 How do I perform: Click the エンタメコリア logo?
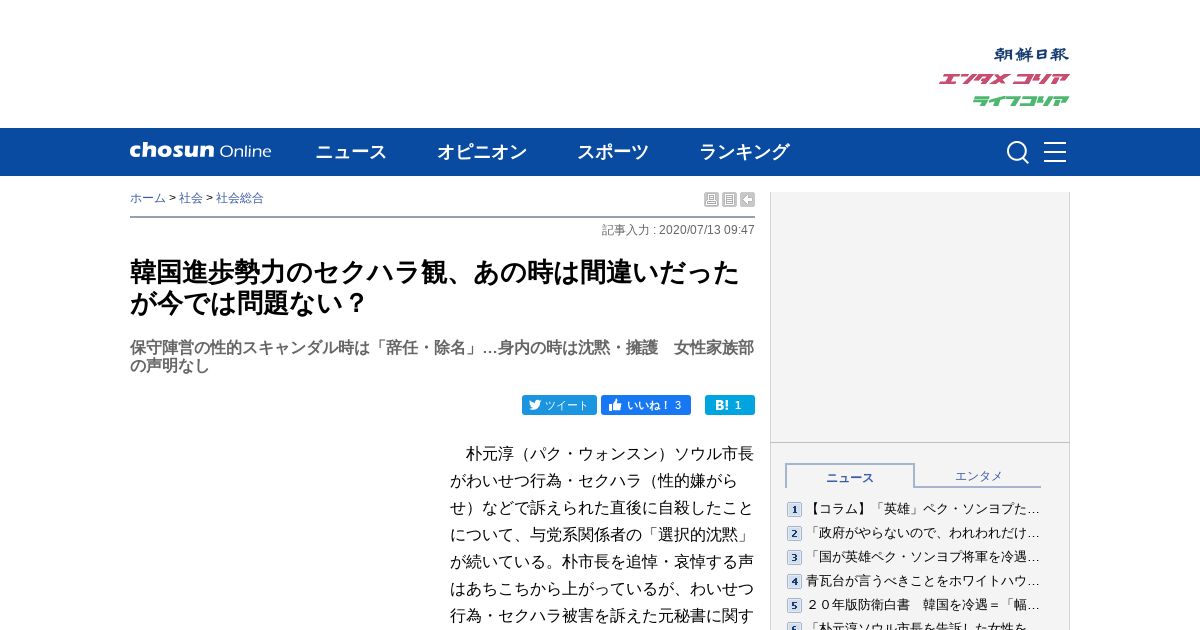1004,79
